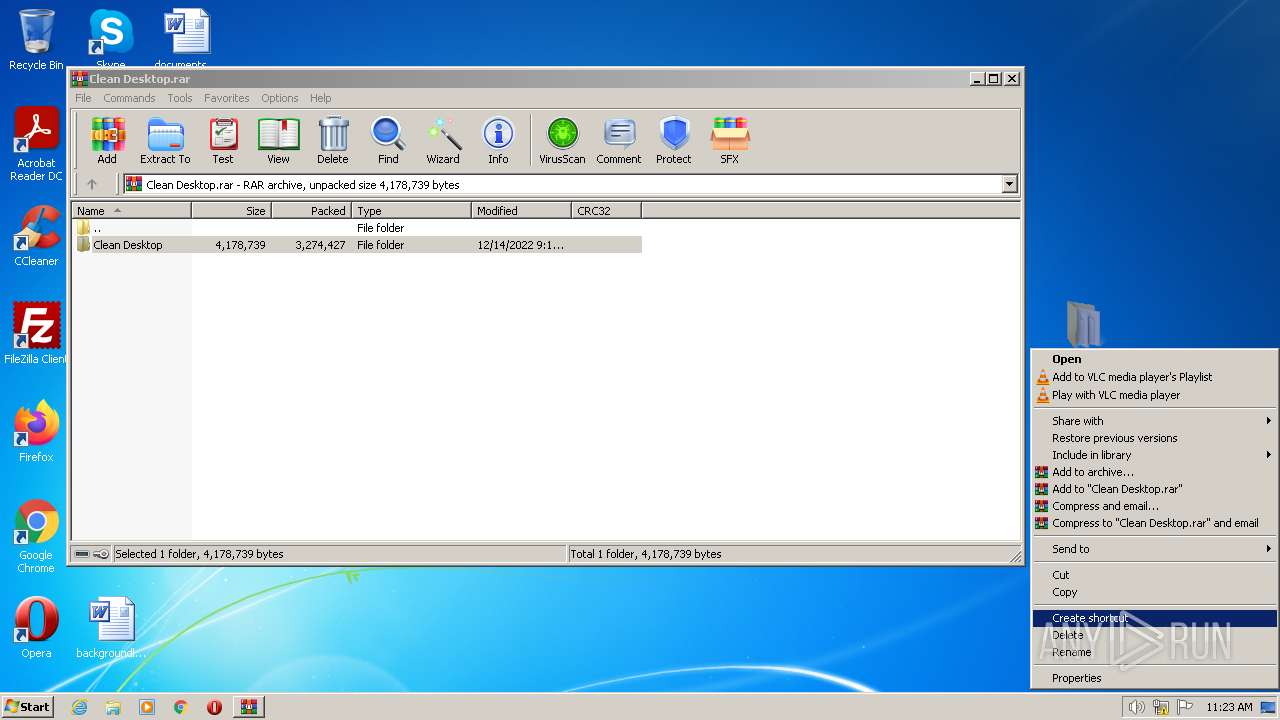Open the Commands menu

tap(129, 98)
